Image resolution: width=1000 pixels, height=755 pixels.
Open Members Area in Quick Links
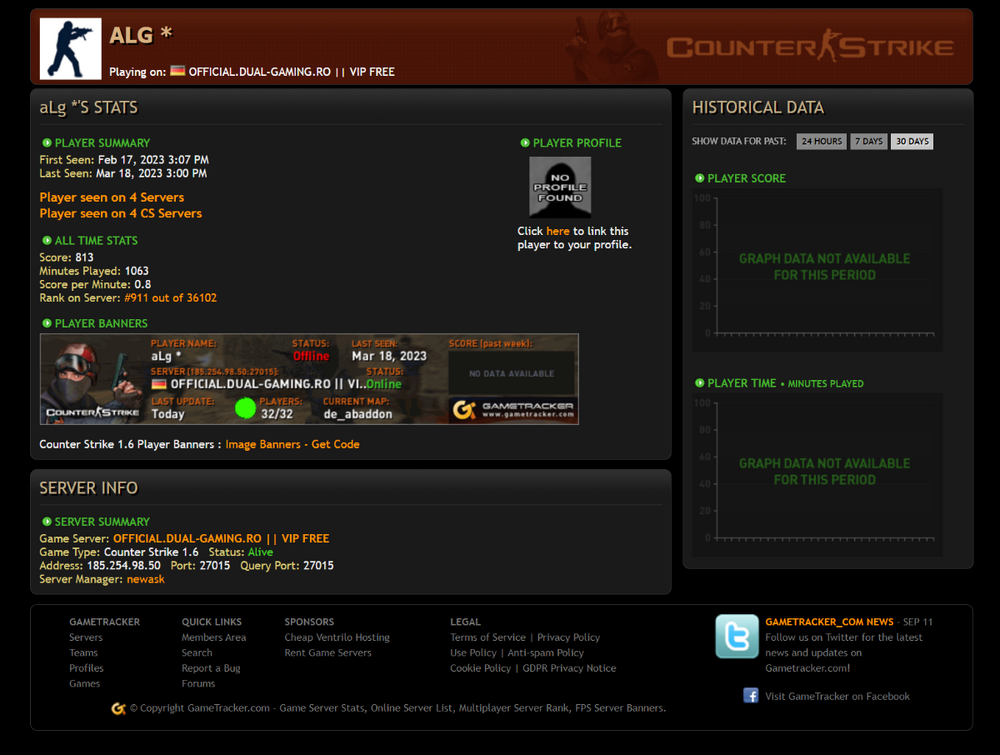coord(213,637)
